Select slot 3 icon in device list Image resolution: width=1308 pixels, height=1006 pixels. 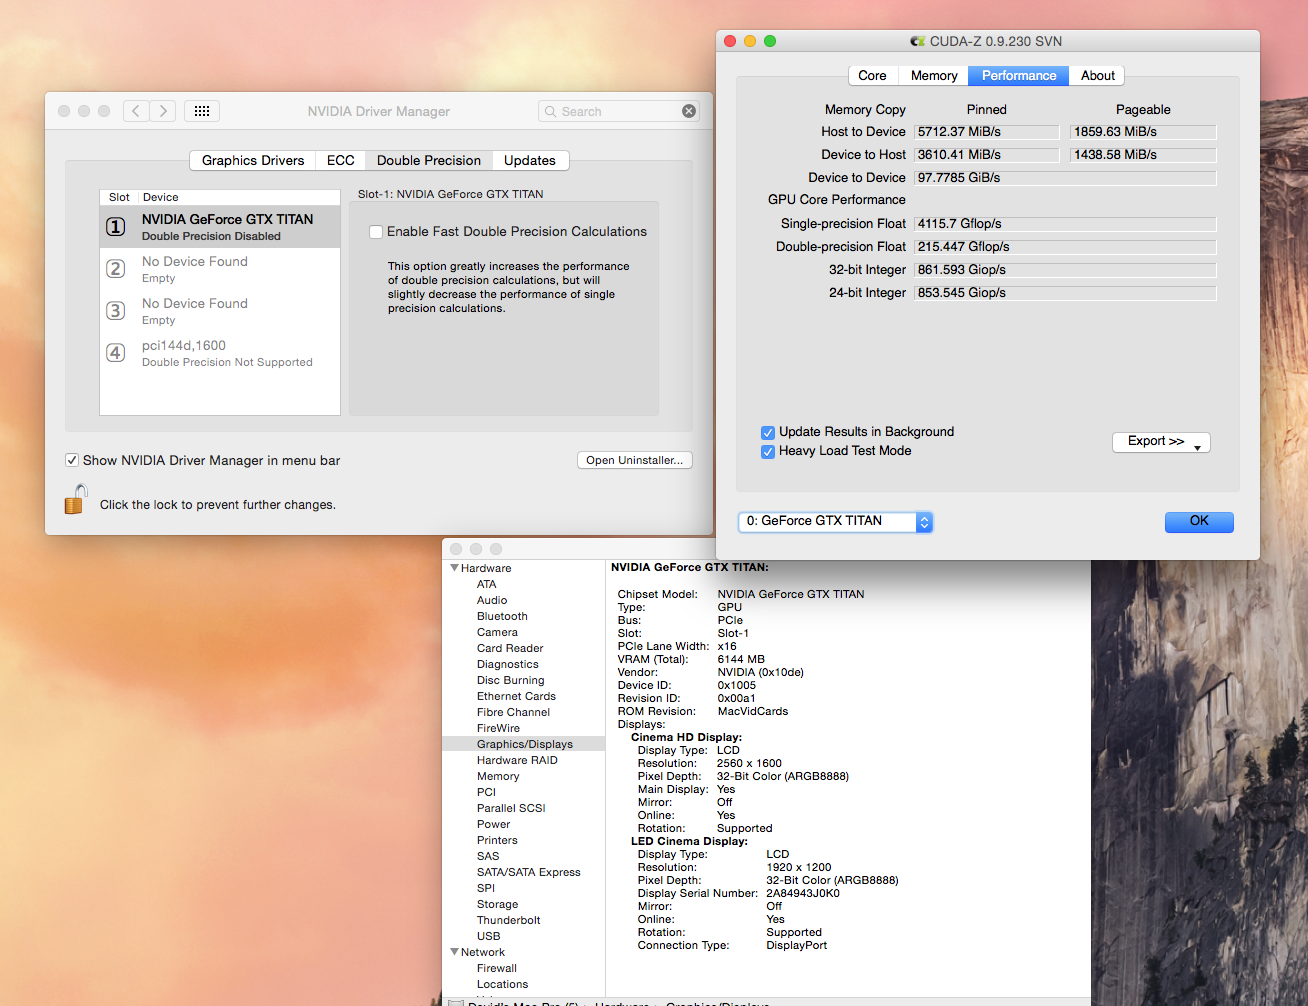[116, 311]
